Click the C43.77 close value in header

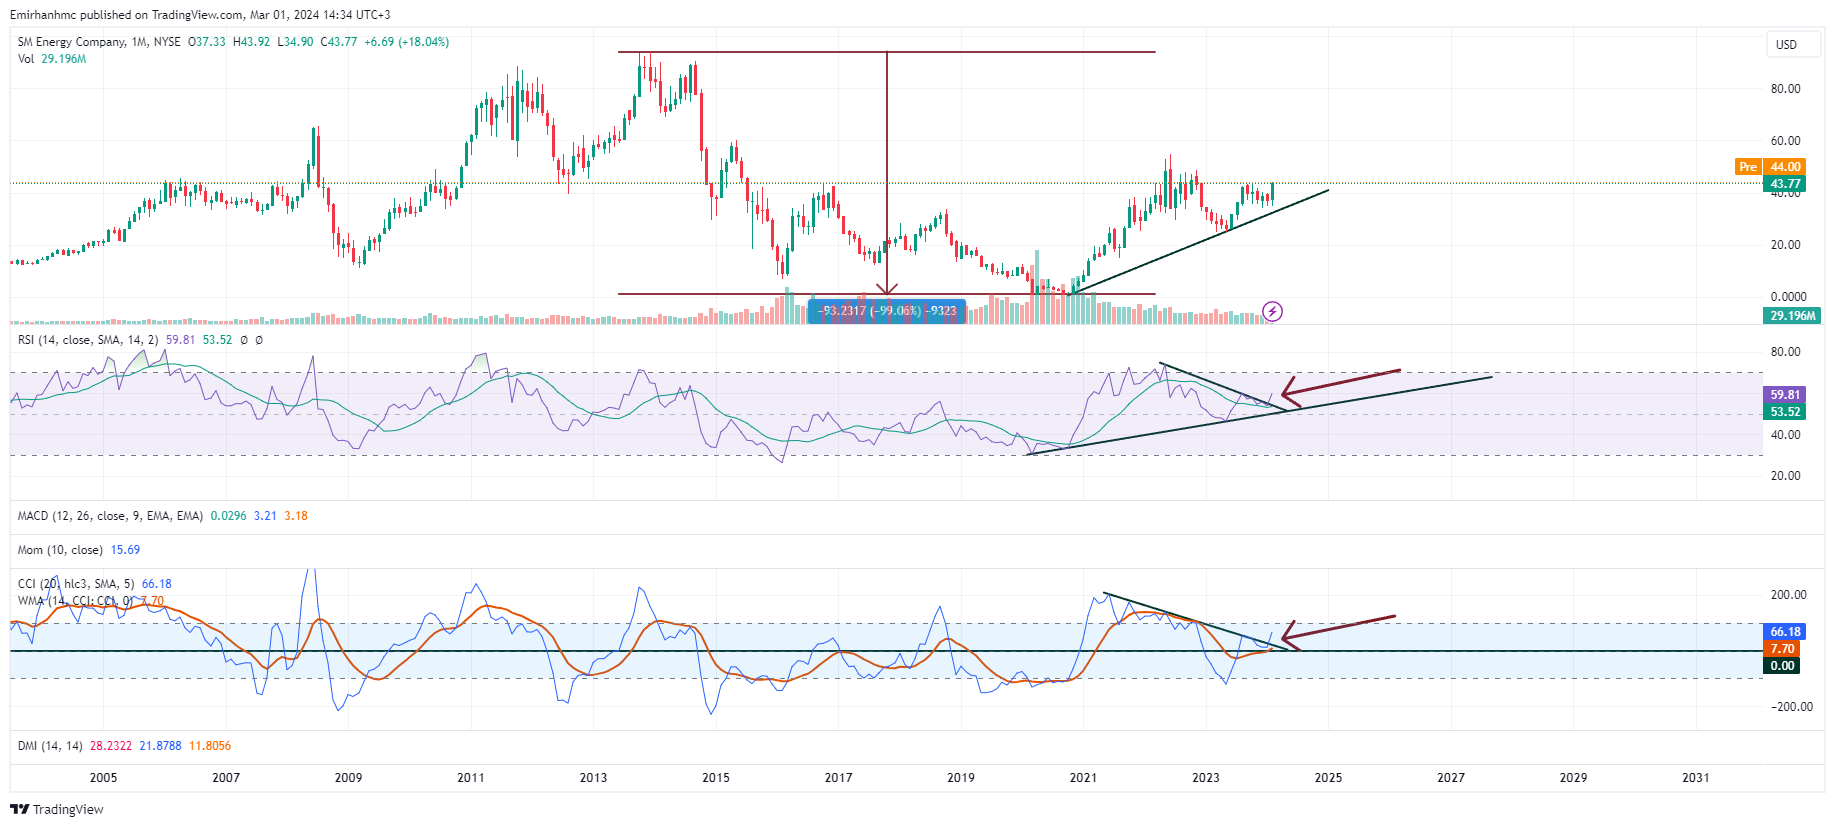[338, 42]
